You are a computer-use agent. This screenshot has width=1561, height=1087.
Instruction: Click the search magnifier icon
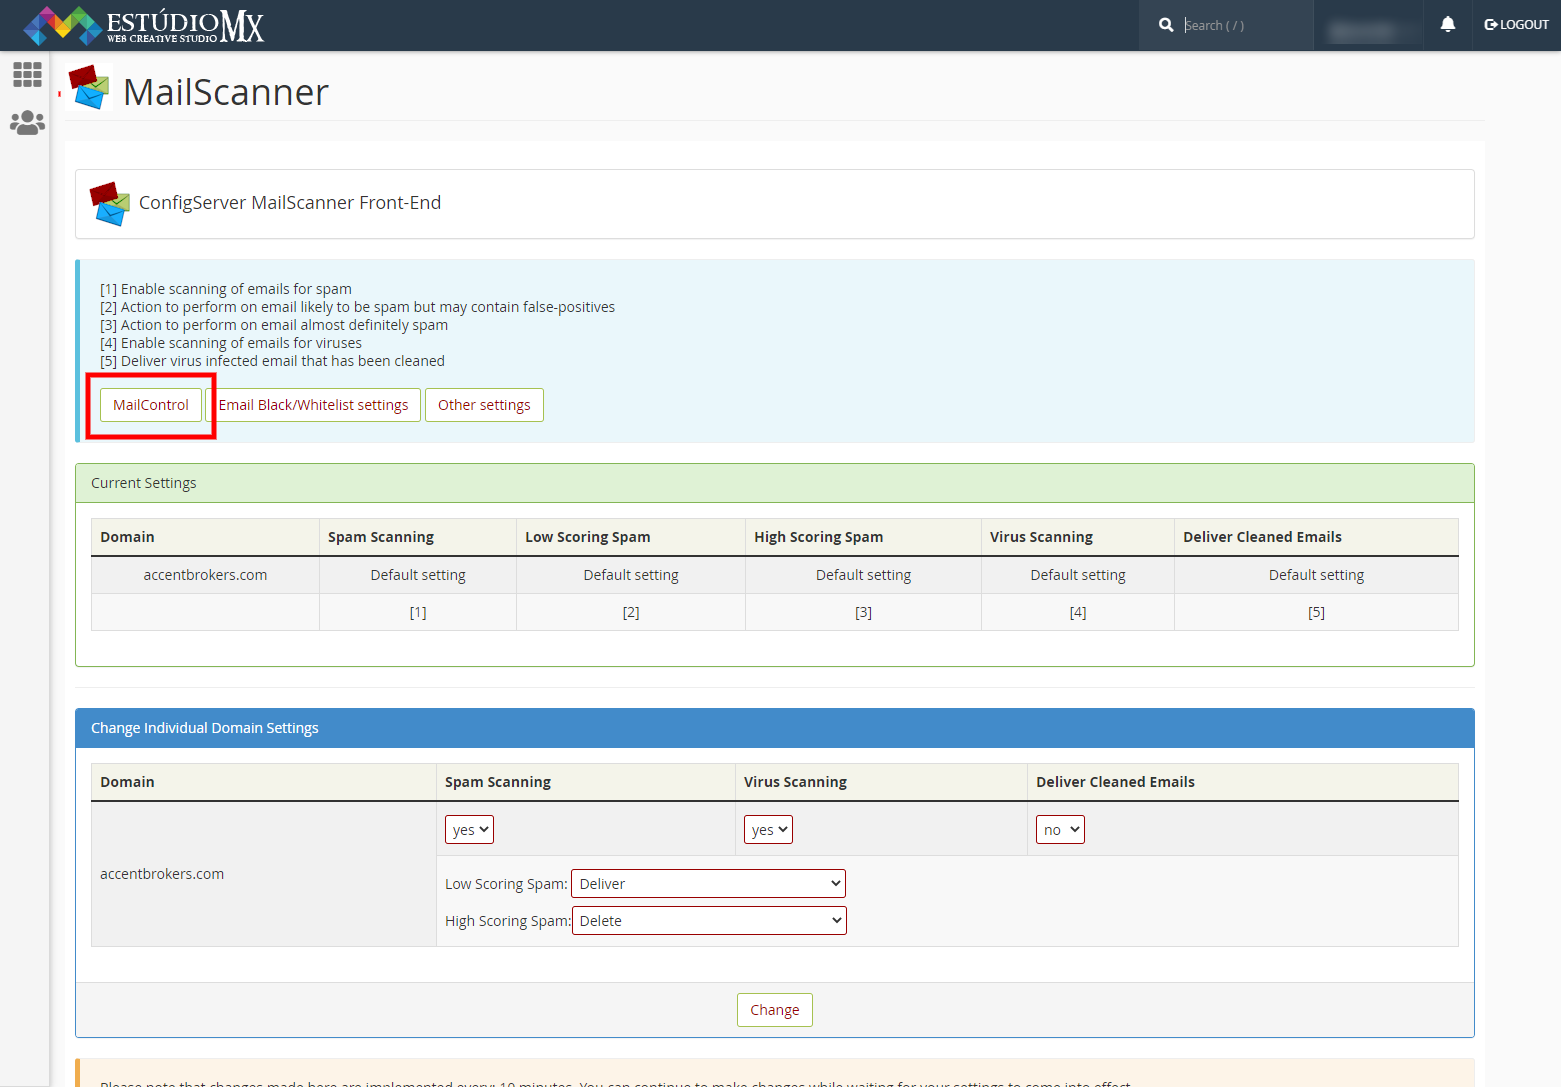coord(1166,25)
